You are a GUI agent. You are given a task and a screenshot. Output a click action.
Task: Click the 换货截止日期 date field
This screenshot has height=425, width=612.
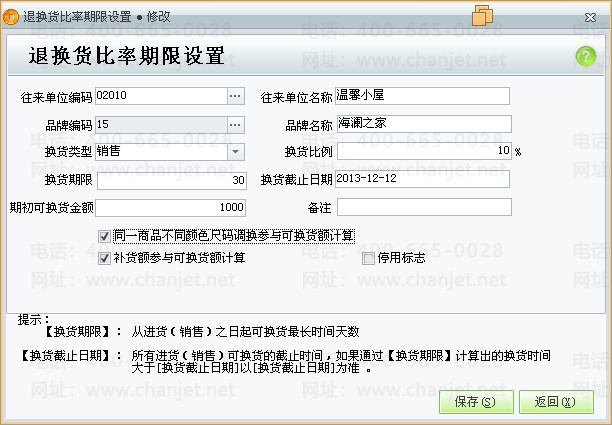(x=423, y=180)
